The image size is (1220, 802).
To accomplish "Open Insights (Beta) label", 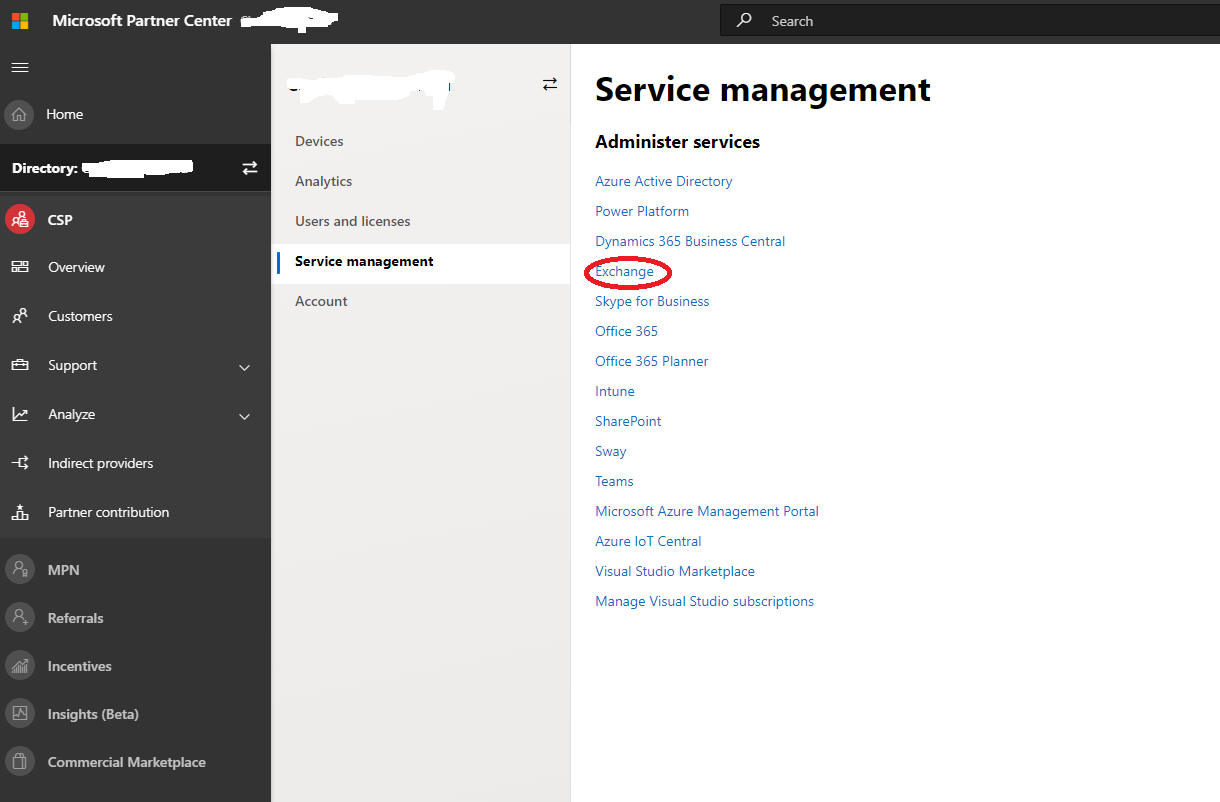I will [93, 714].
